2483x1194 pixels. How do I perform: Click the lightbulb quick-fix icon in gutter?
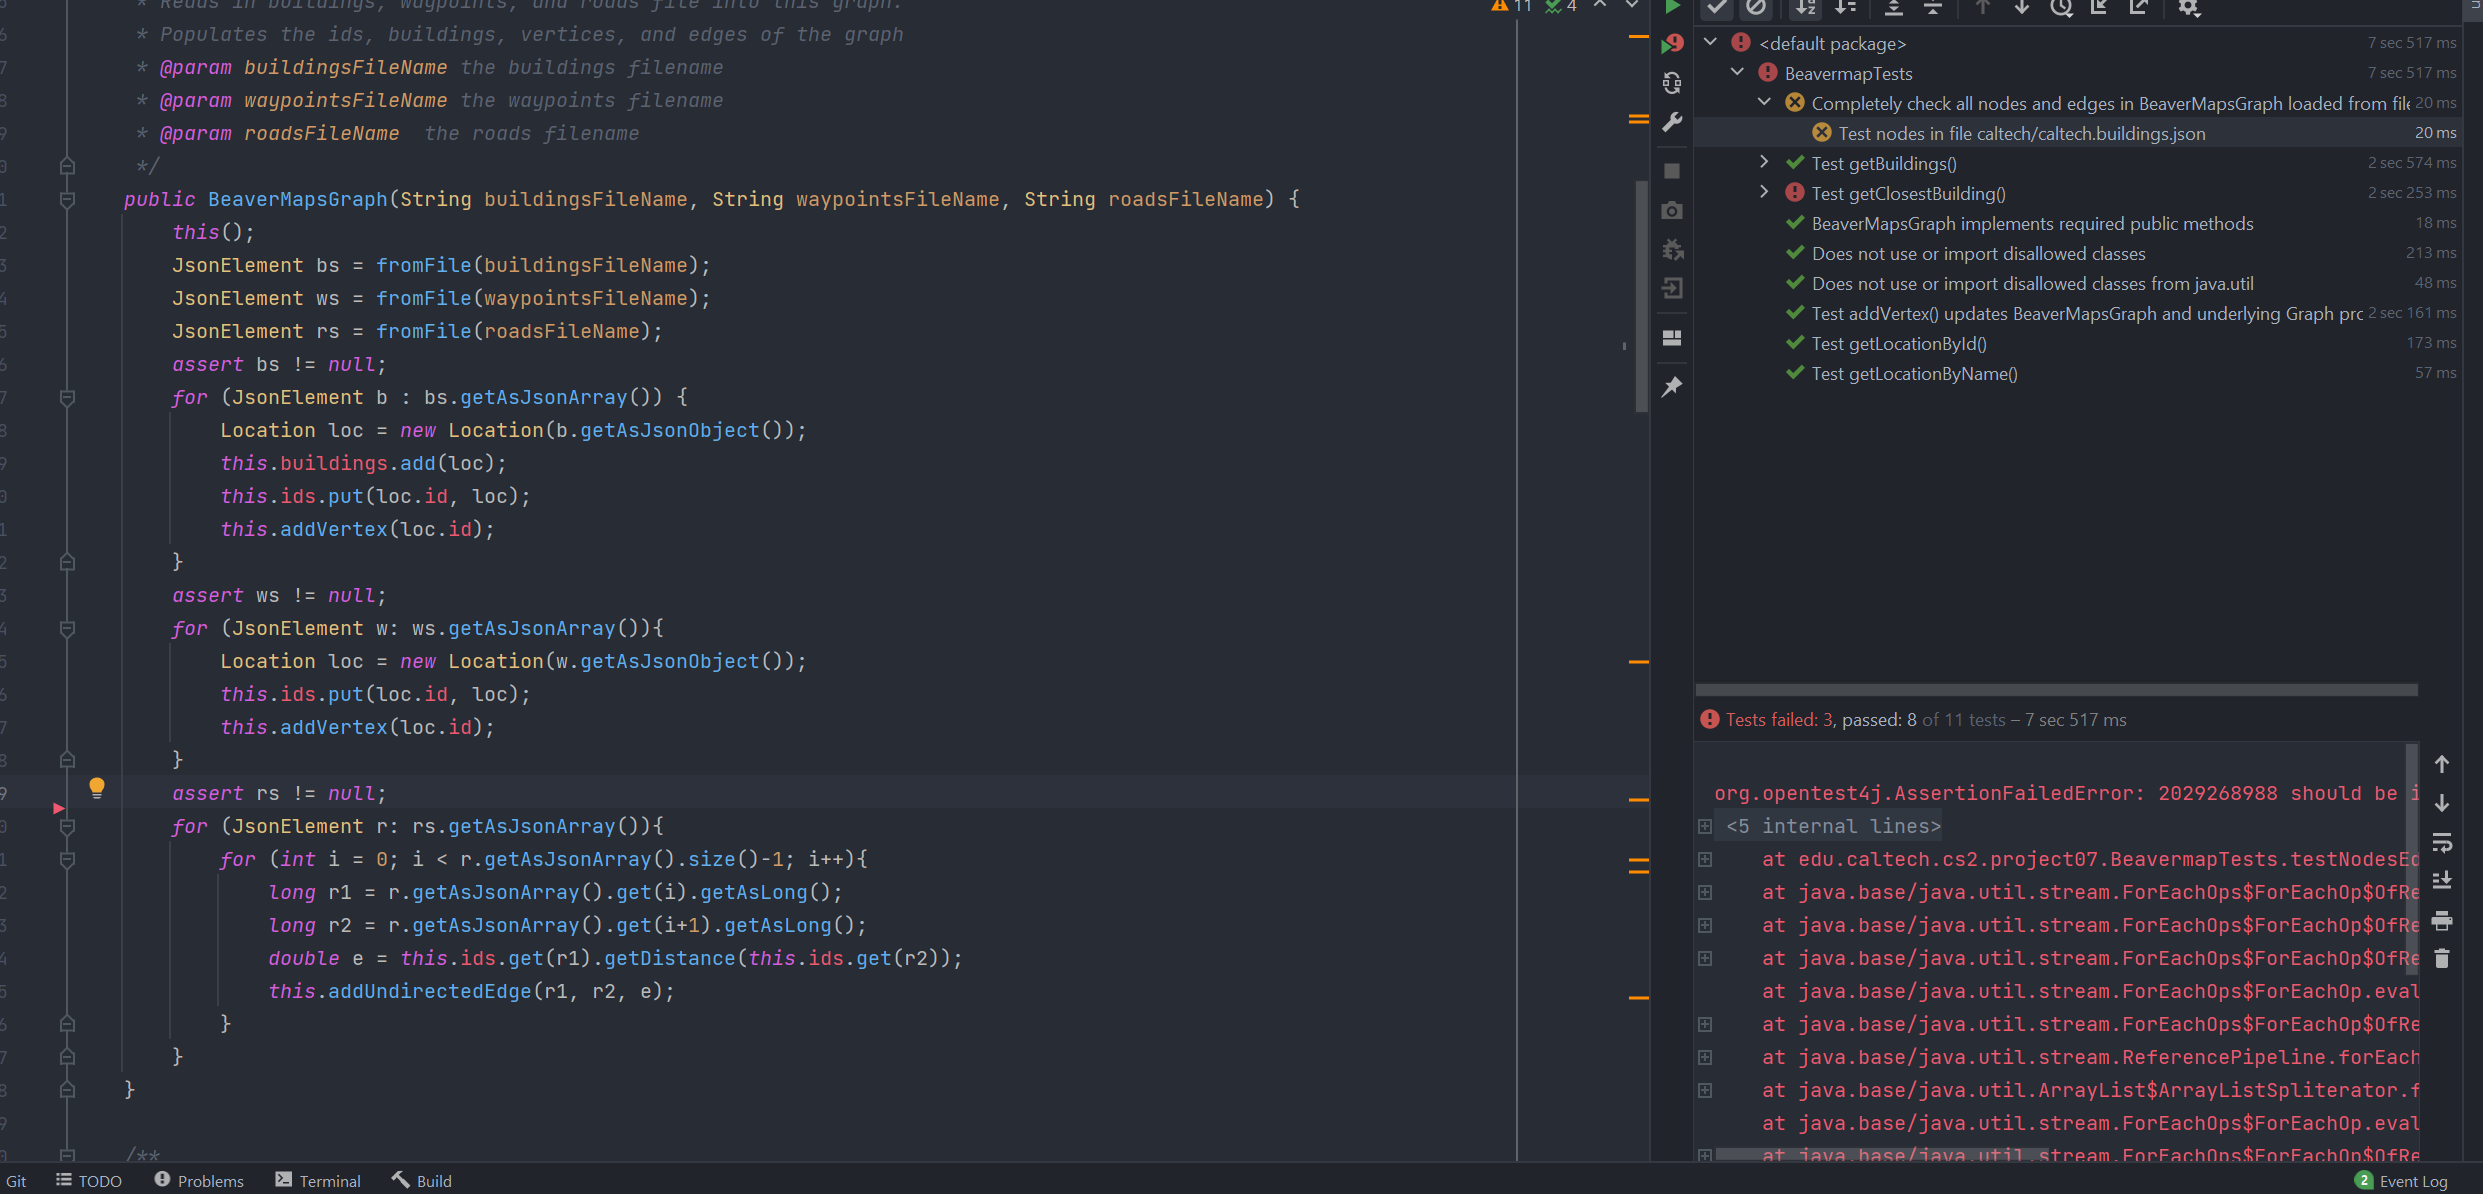[97, 788]
